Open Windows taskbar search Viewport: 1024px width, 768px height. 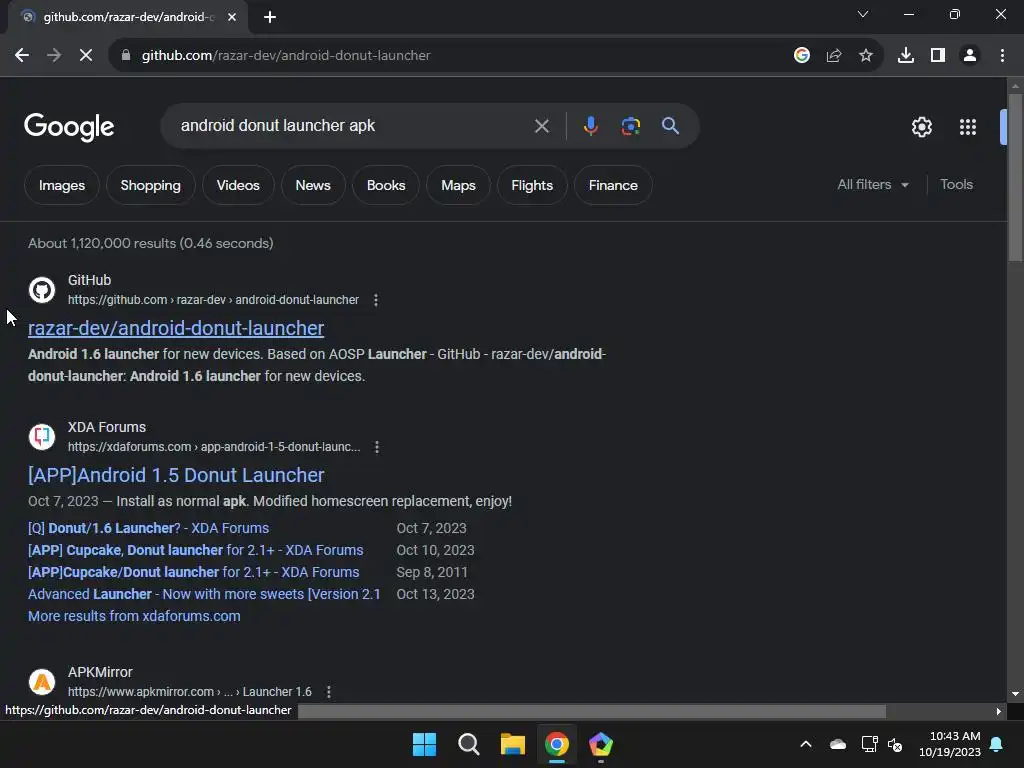click(x=468, y=744)
